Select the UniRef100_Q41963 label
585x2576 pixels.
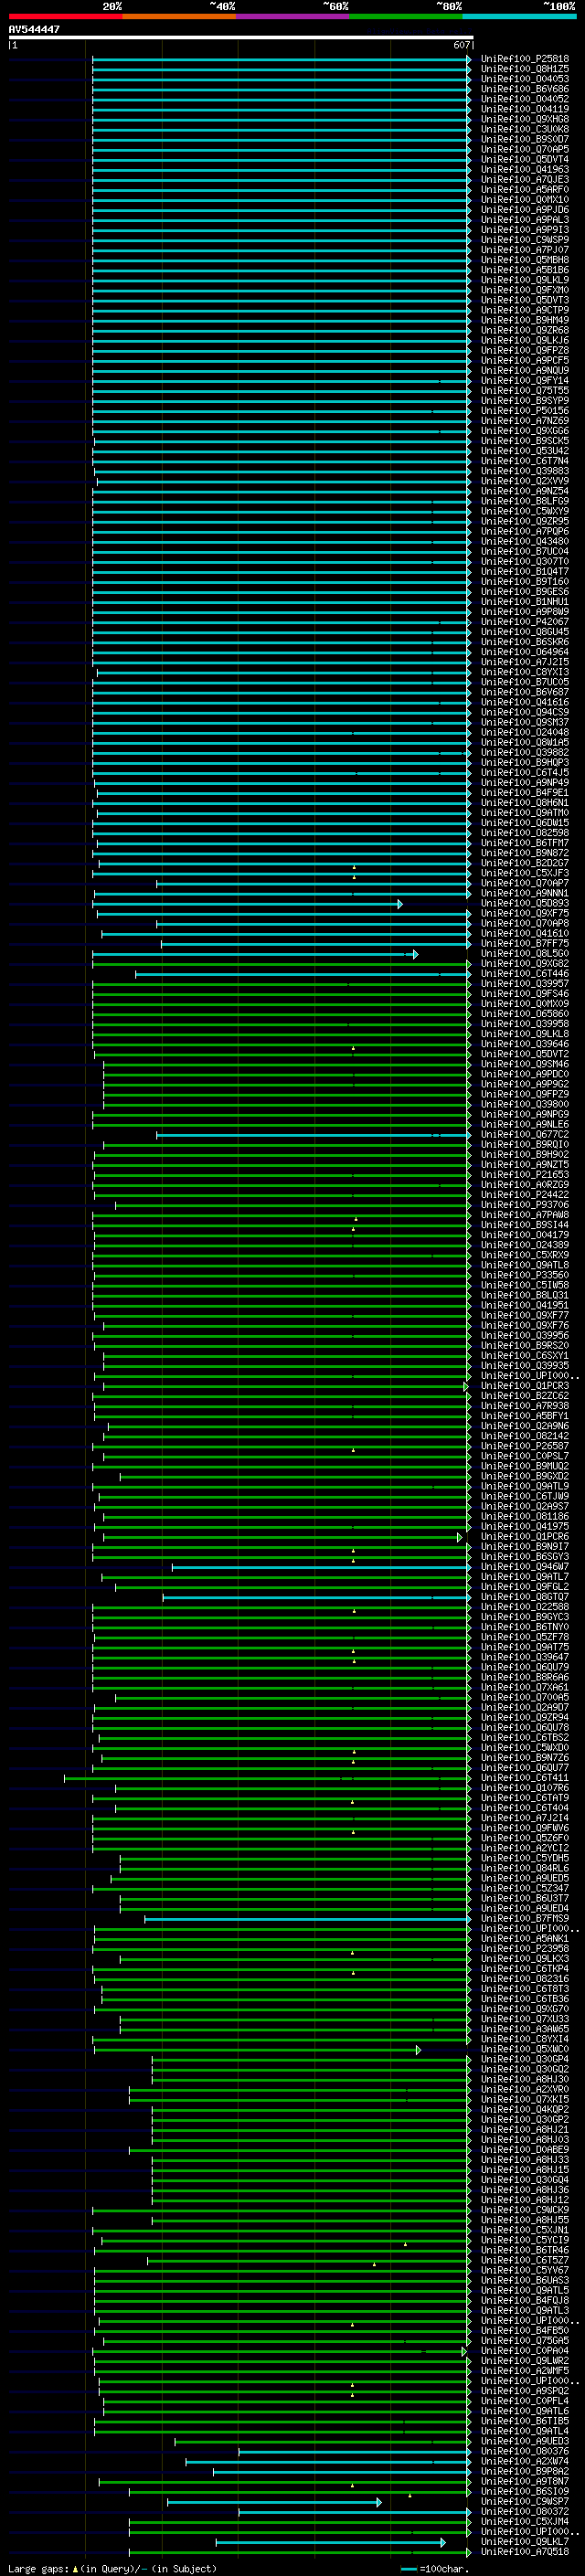pyautogui.click(x=525, y=170)
